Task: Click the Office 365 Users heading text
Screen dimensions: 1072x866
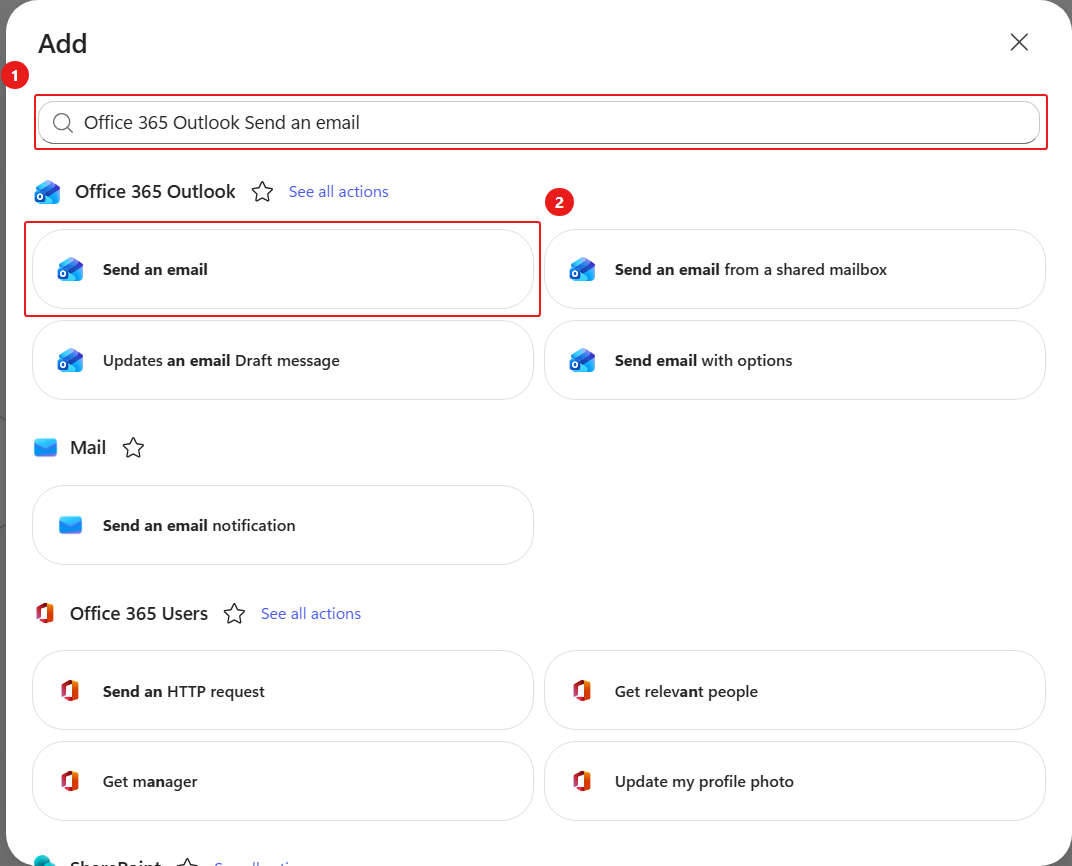Action: click(x=139, y=614)
